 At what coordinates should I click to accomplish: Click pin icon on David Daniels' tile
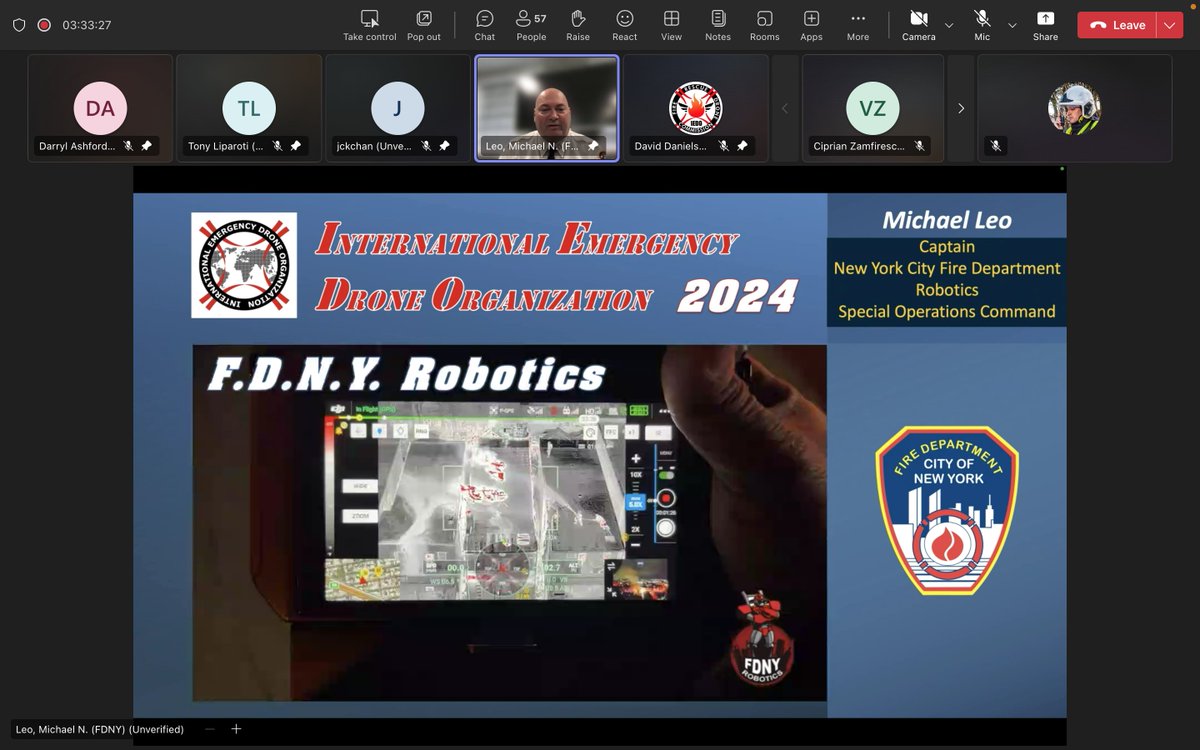coord(742,146)
